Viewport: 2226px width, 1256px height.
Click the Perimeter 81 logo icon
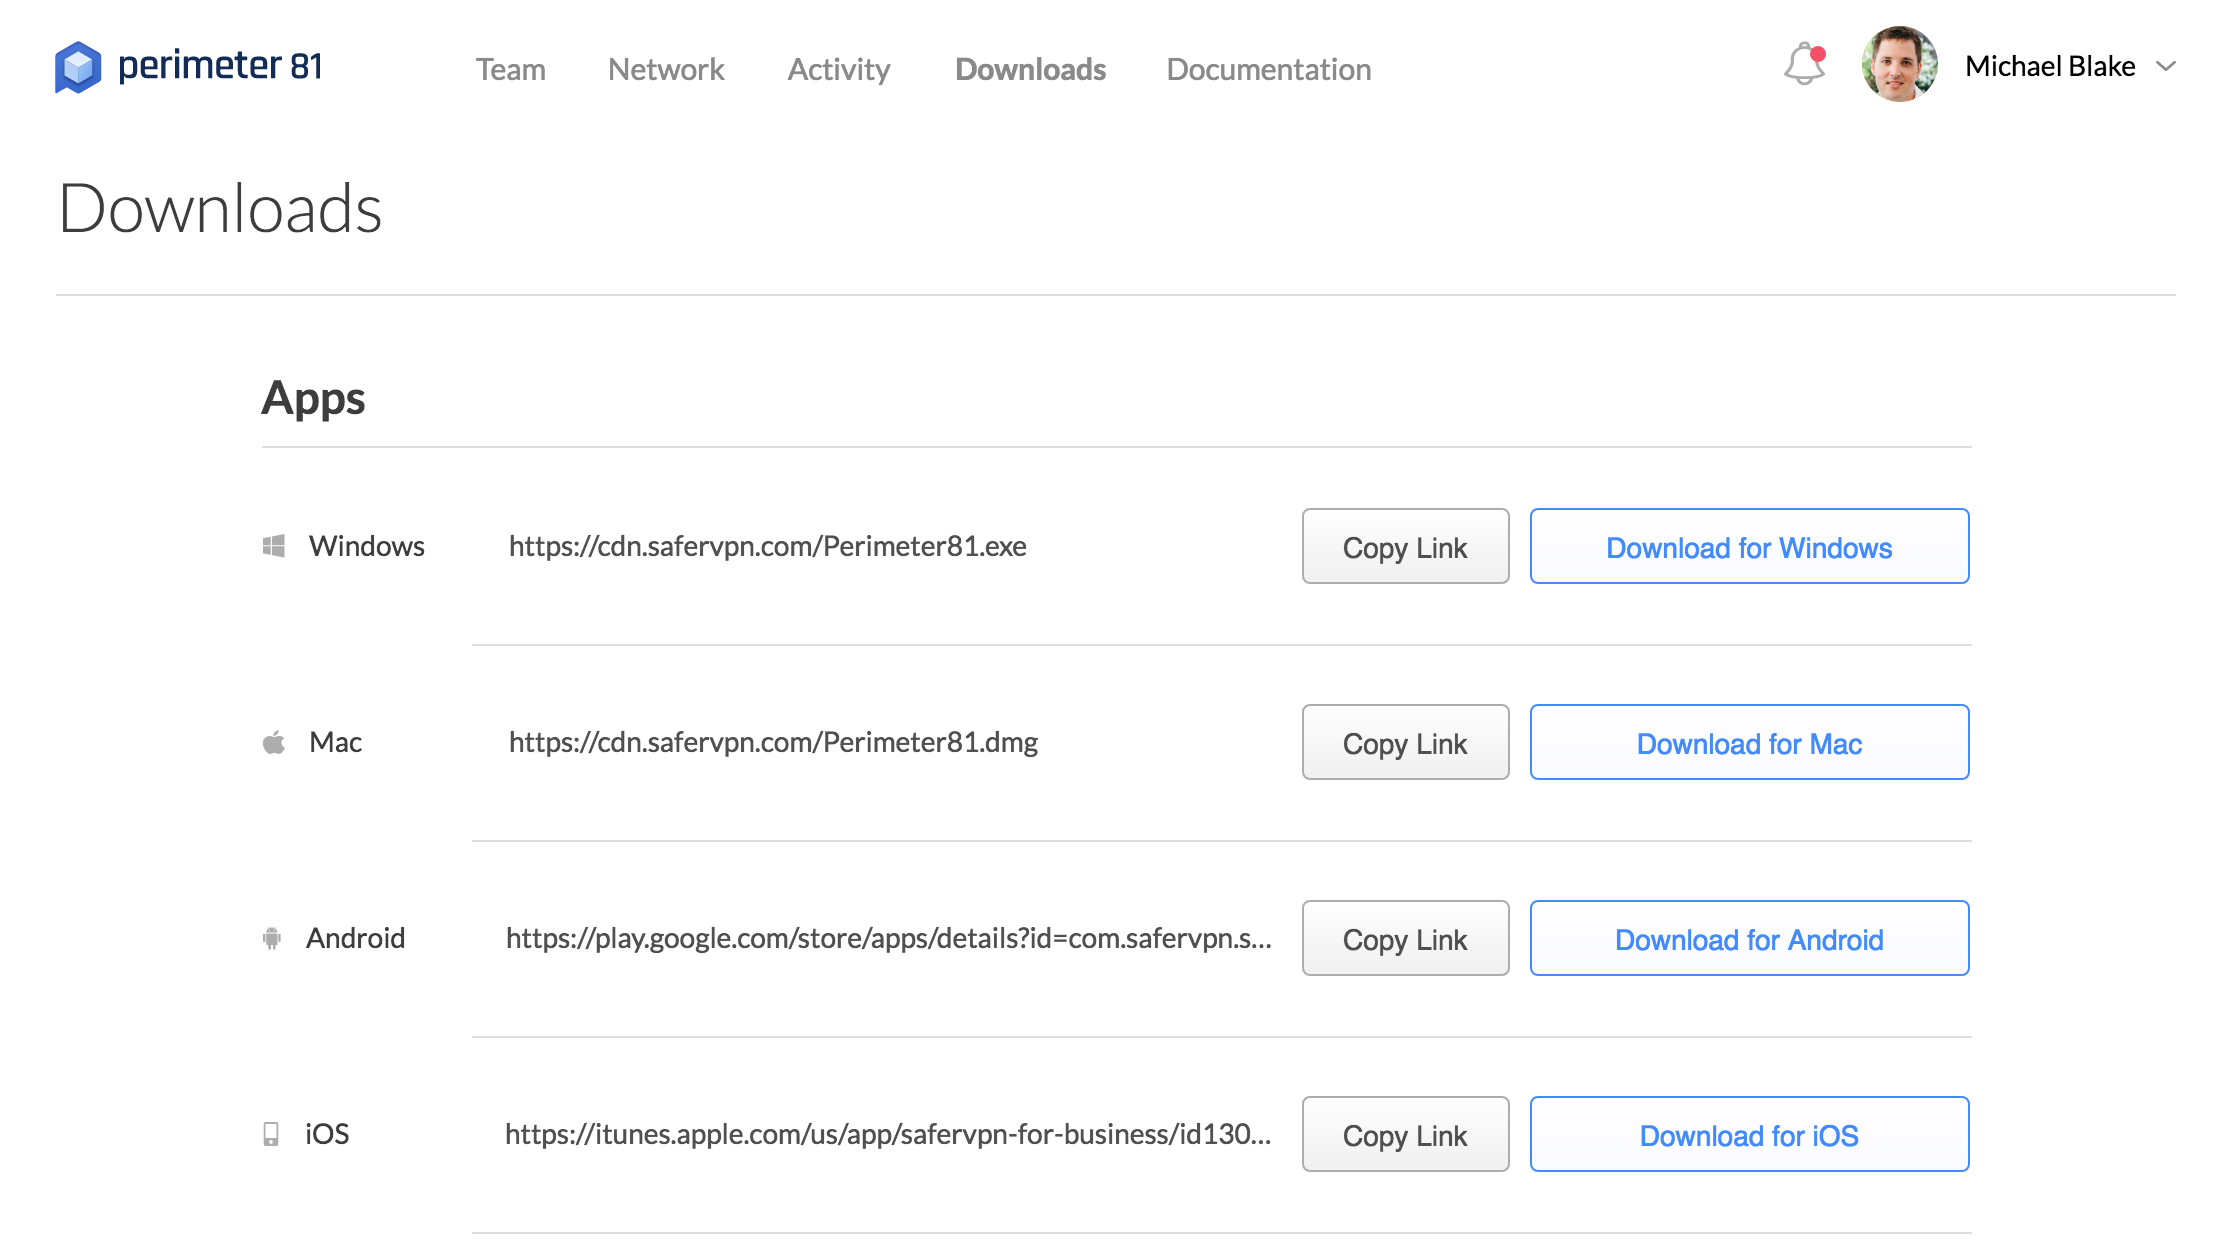[x=78, y=67]
